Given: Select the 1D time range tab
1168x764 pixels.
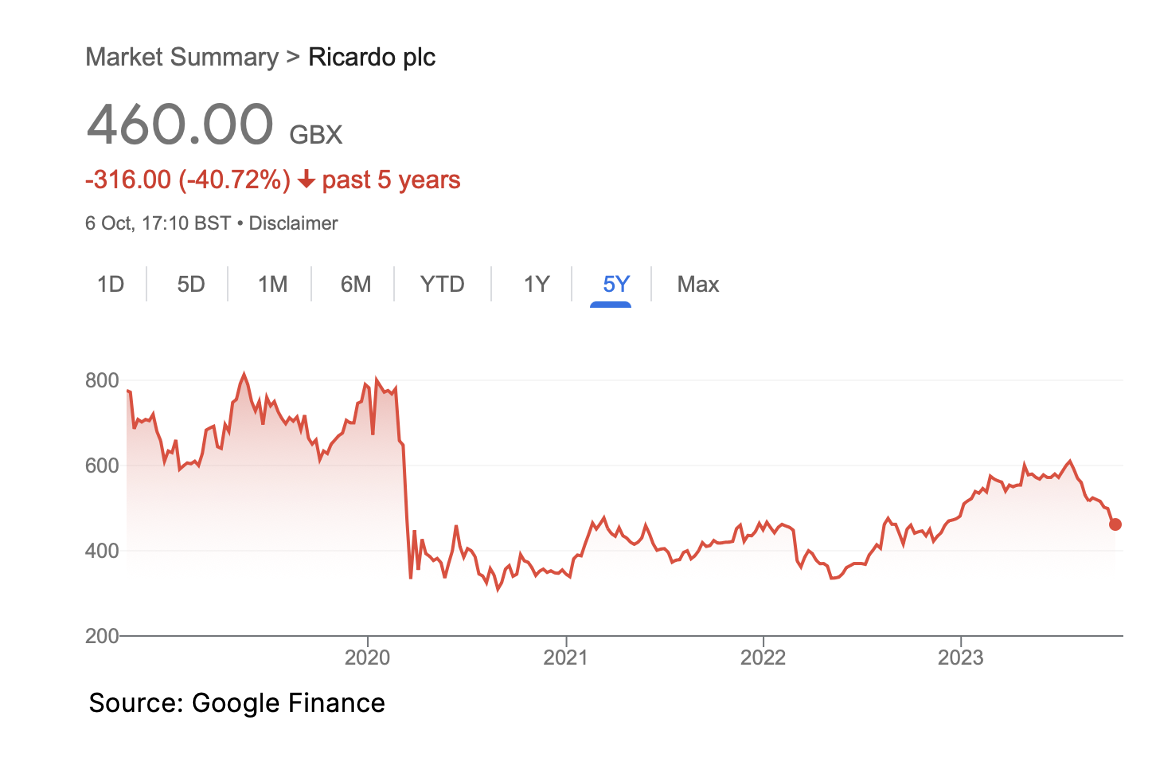Looking at the screenshot, I should tap(111, 284).
